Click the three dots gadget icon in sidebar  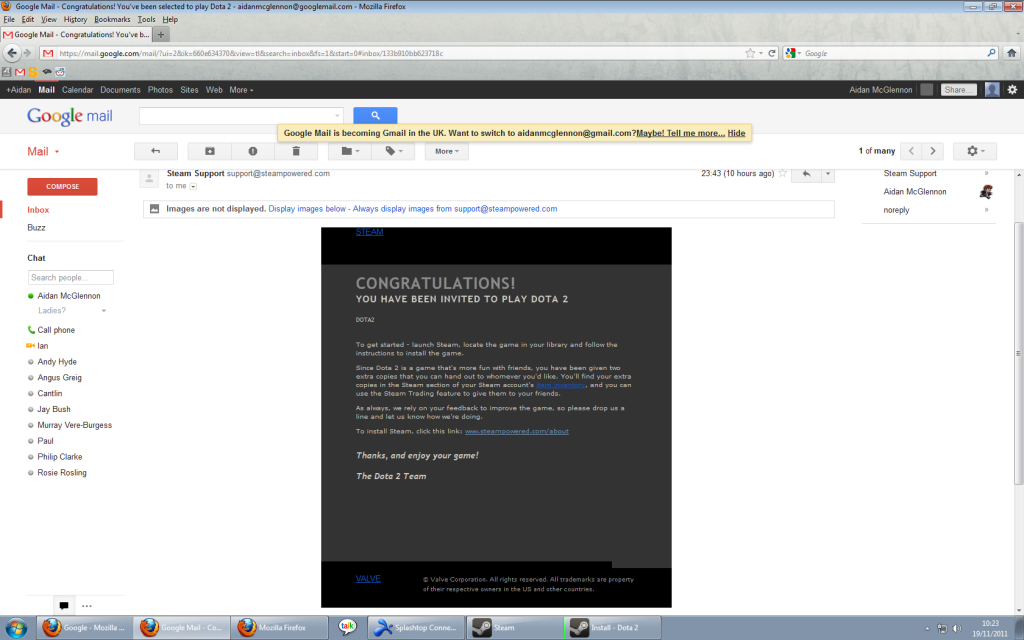(x=87, y=606)
